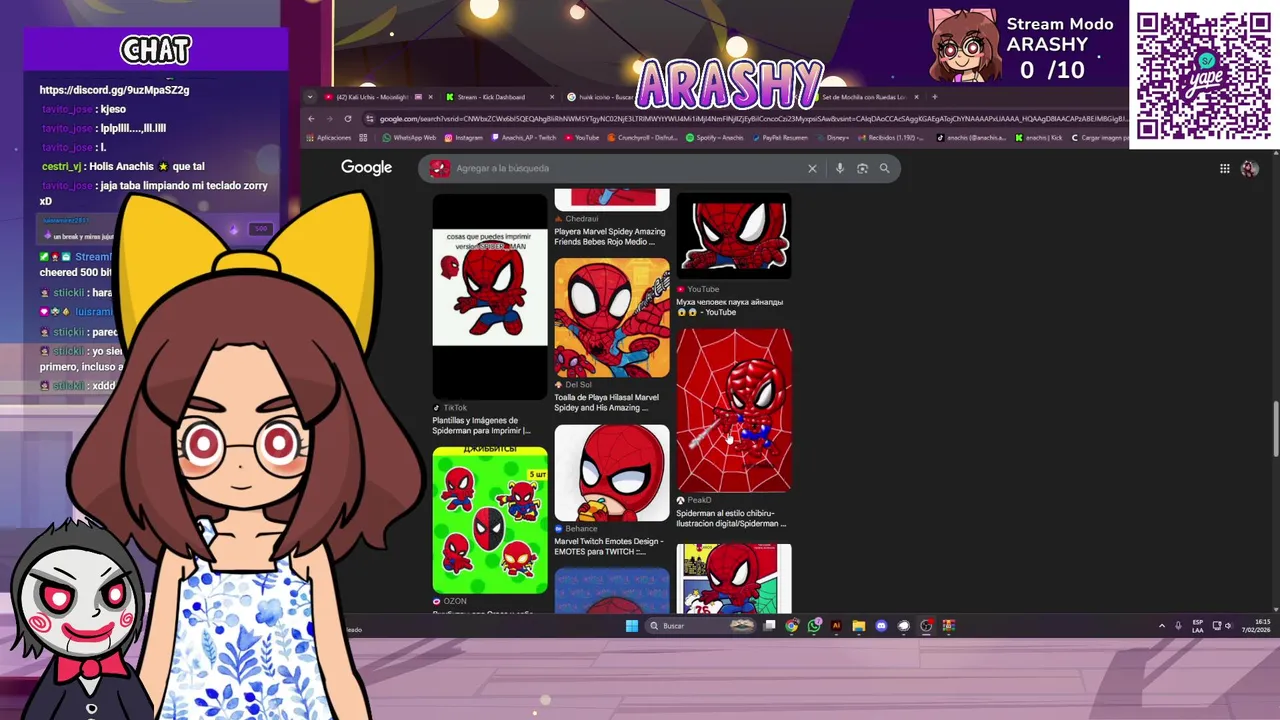Launch Adobe Illustrator from the taskbar

[836, 626]
